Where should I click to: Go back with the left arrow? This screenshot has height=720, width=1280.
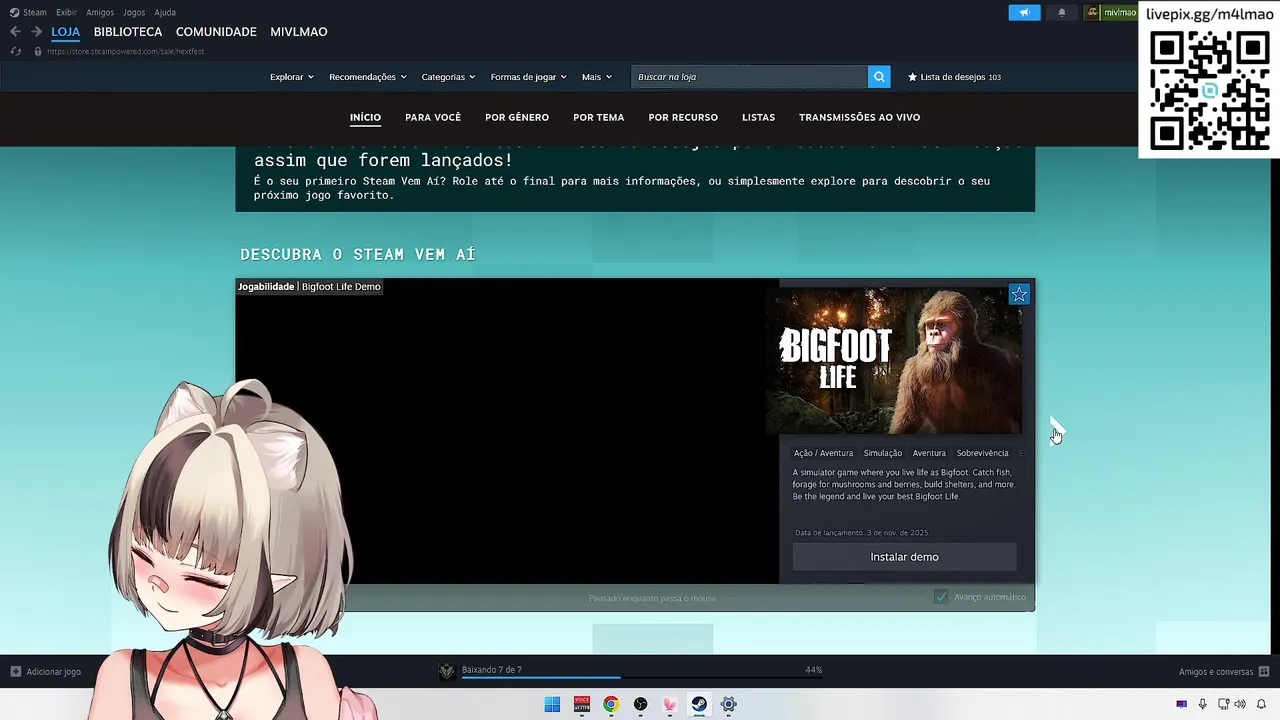tap(15, 32)
